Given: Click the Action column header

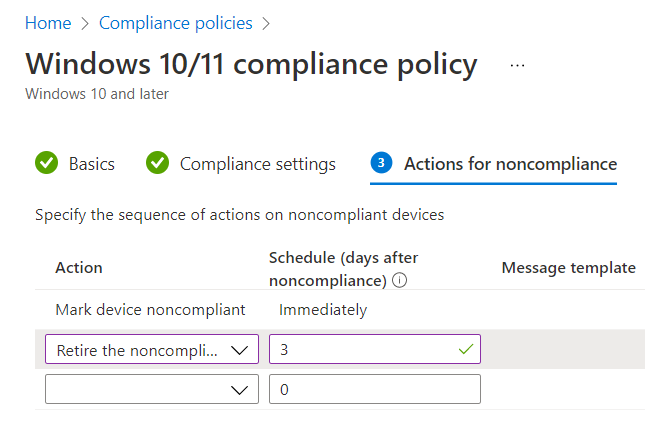Looking at the screenshot, I should [79, 268].
